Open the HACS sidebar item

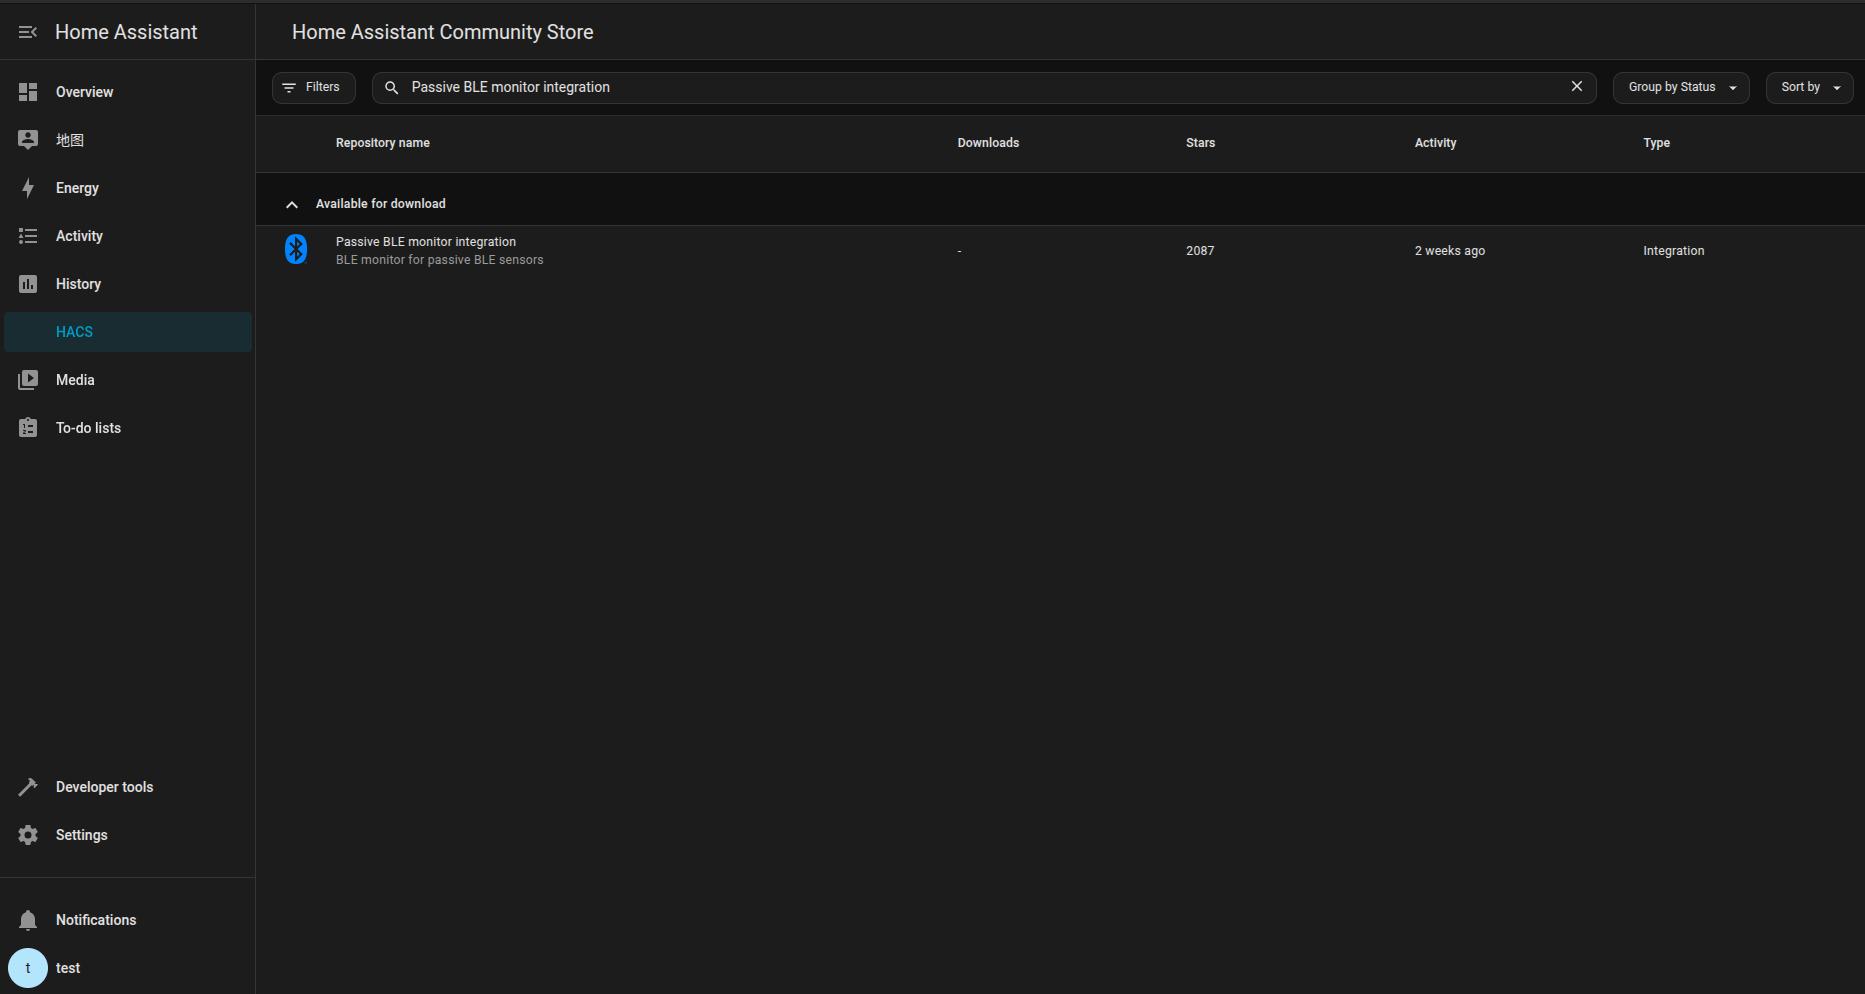[74, 332]
